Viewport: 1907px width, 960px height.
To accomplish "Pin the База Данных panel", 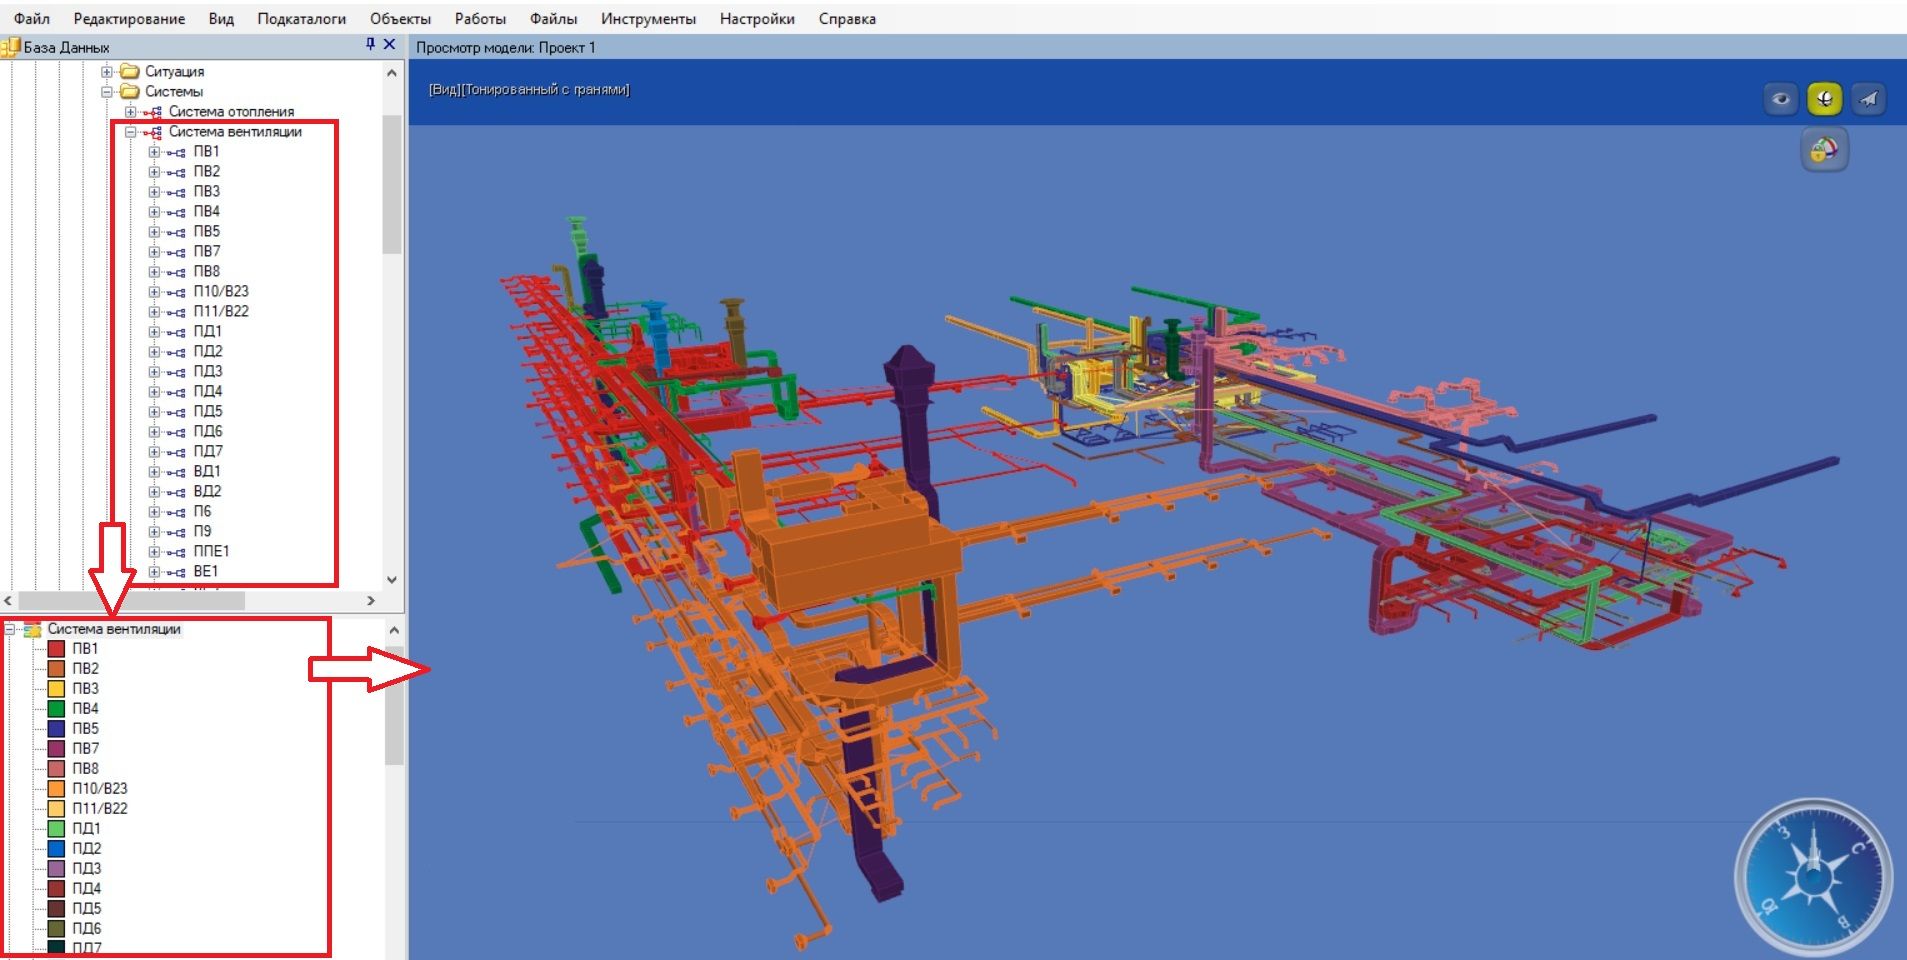I will 370,44.
